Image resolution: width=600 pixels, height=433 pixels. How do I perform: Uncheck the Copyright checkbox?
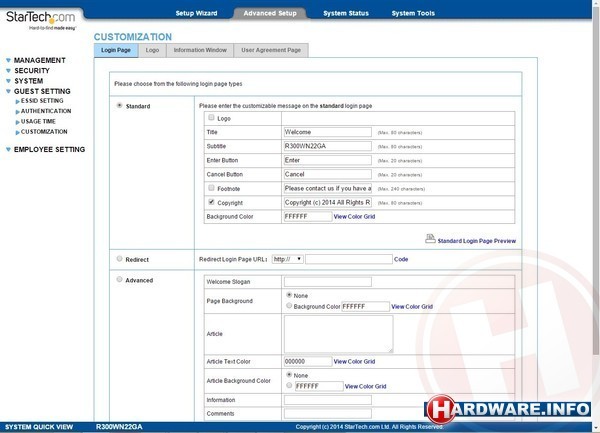(211, 202)
